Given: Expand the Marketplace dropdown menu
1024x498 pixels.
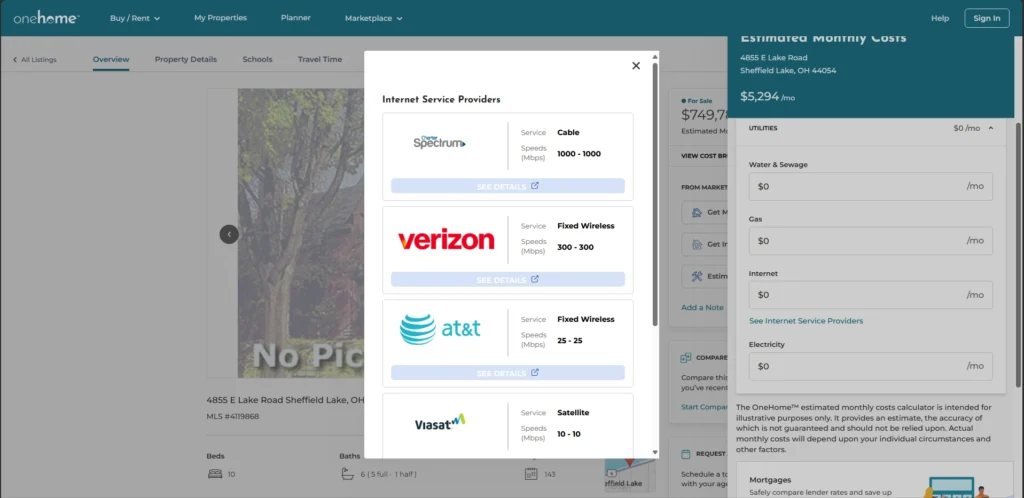Looking at the screenshot, I should coord(373,18).
